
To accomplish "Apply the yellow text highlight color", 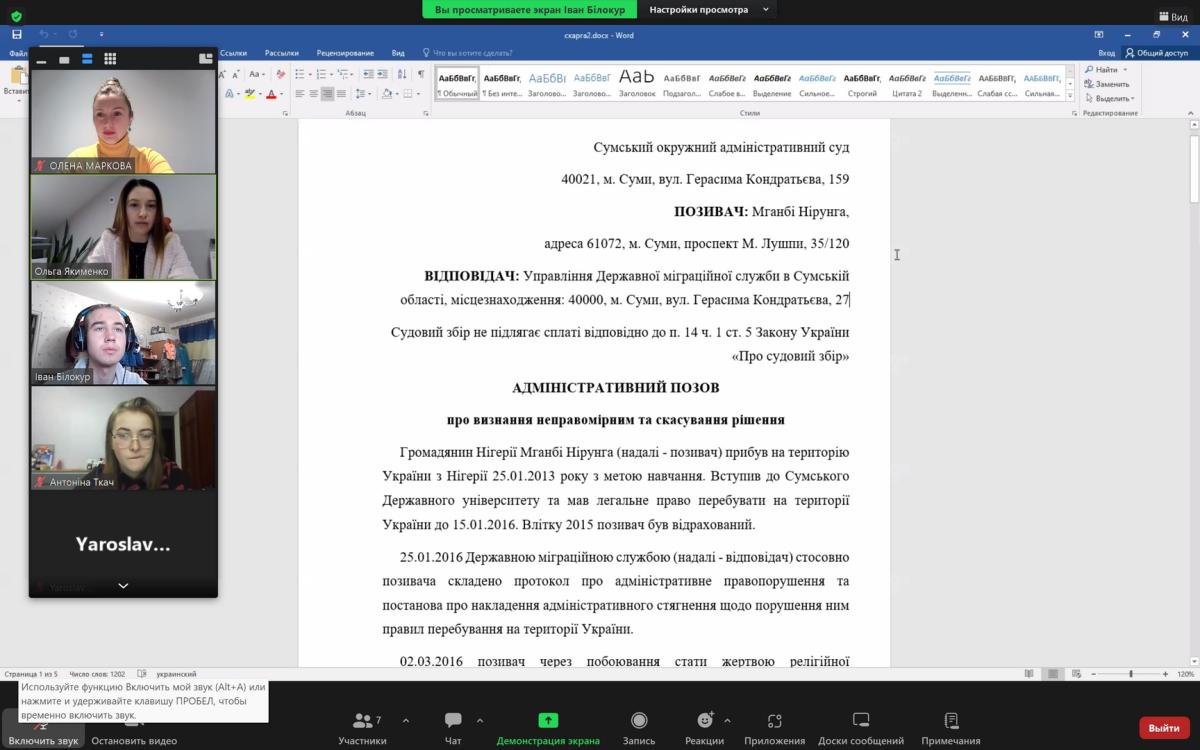I will (250, 94).
